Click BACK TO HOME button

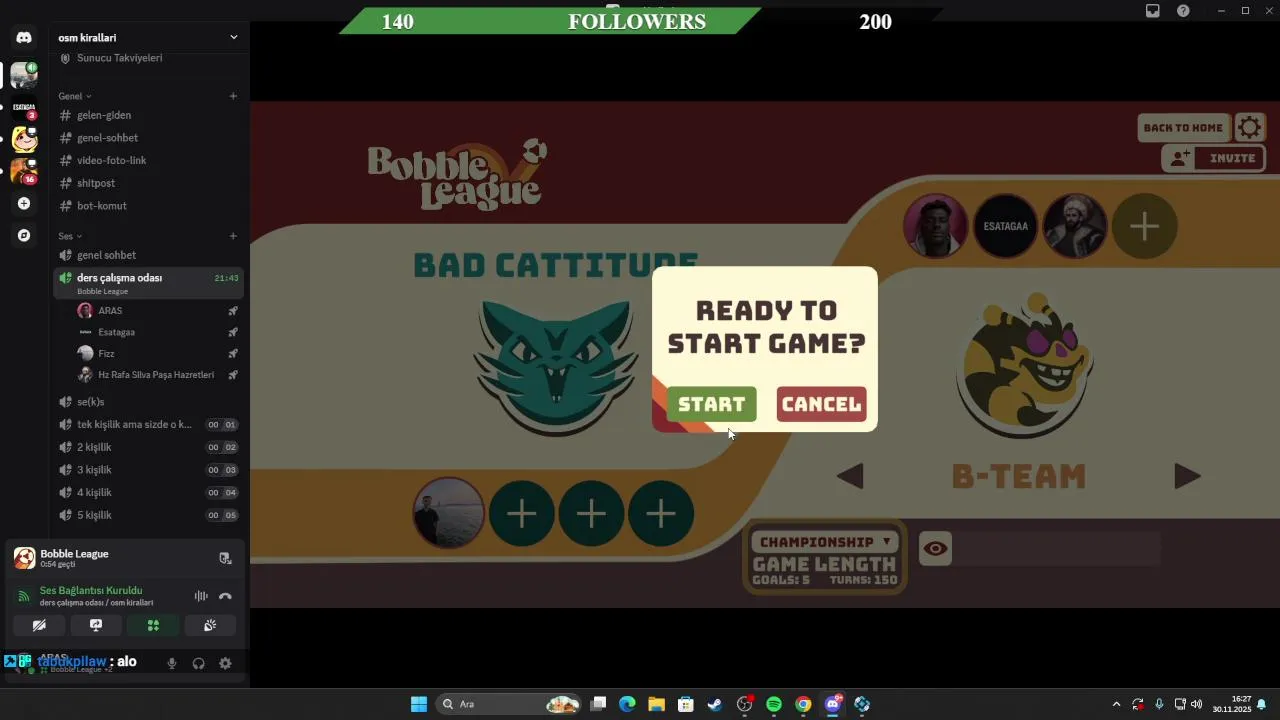click(1183, 128)
